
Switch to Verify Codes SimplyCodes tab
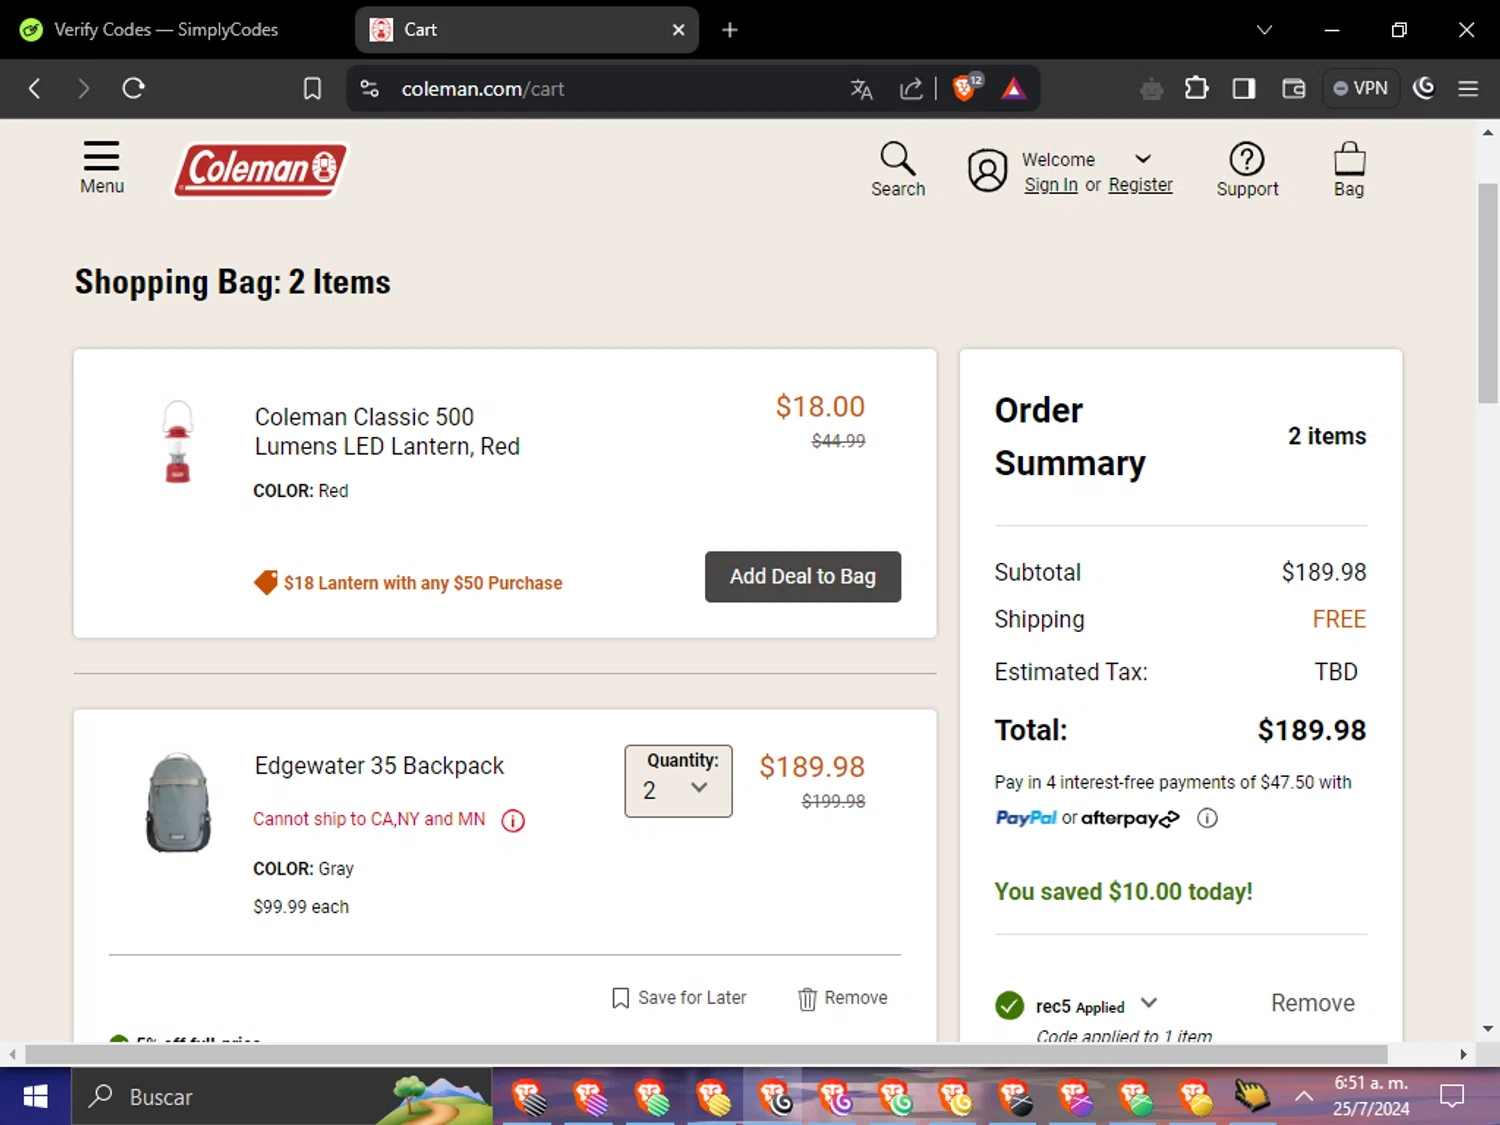point(167,30)
